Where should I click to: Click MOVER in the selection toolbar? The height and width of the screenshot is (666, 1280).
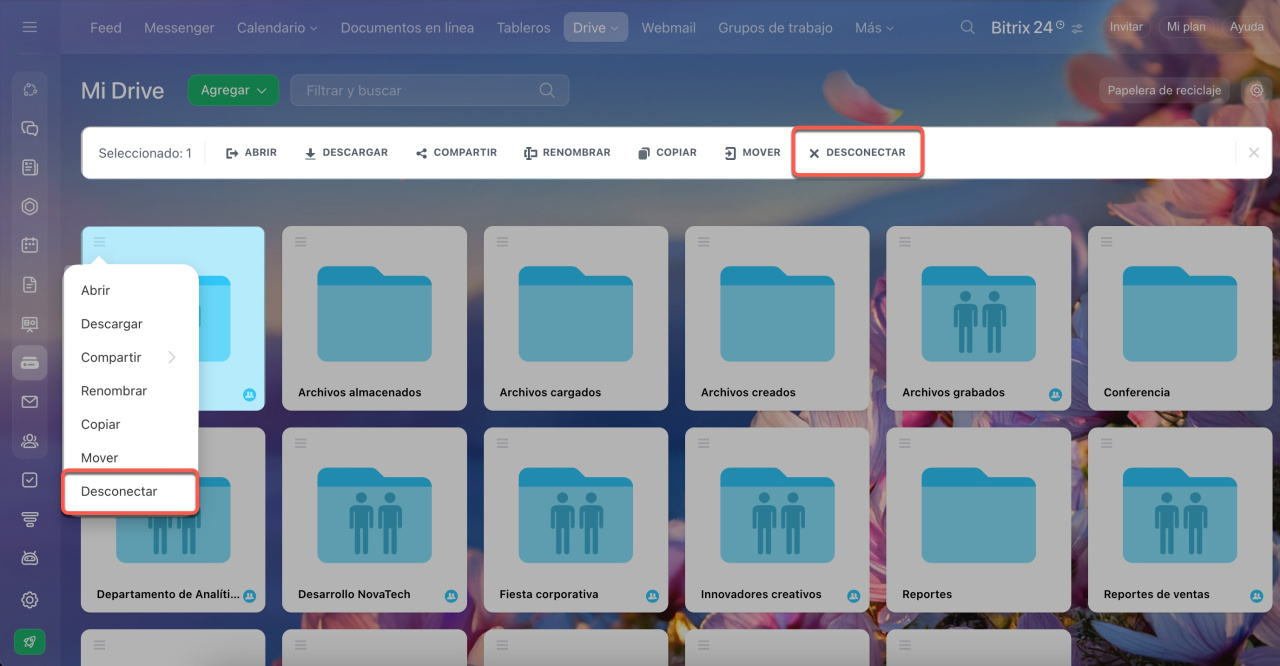pos(752,153)
